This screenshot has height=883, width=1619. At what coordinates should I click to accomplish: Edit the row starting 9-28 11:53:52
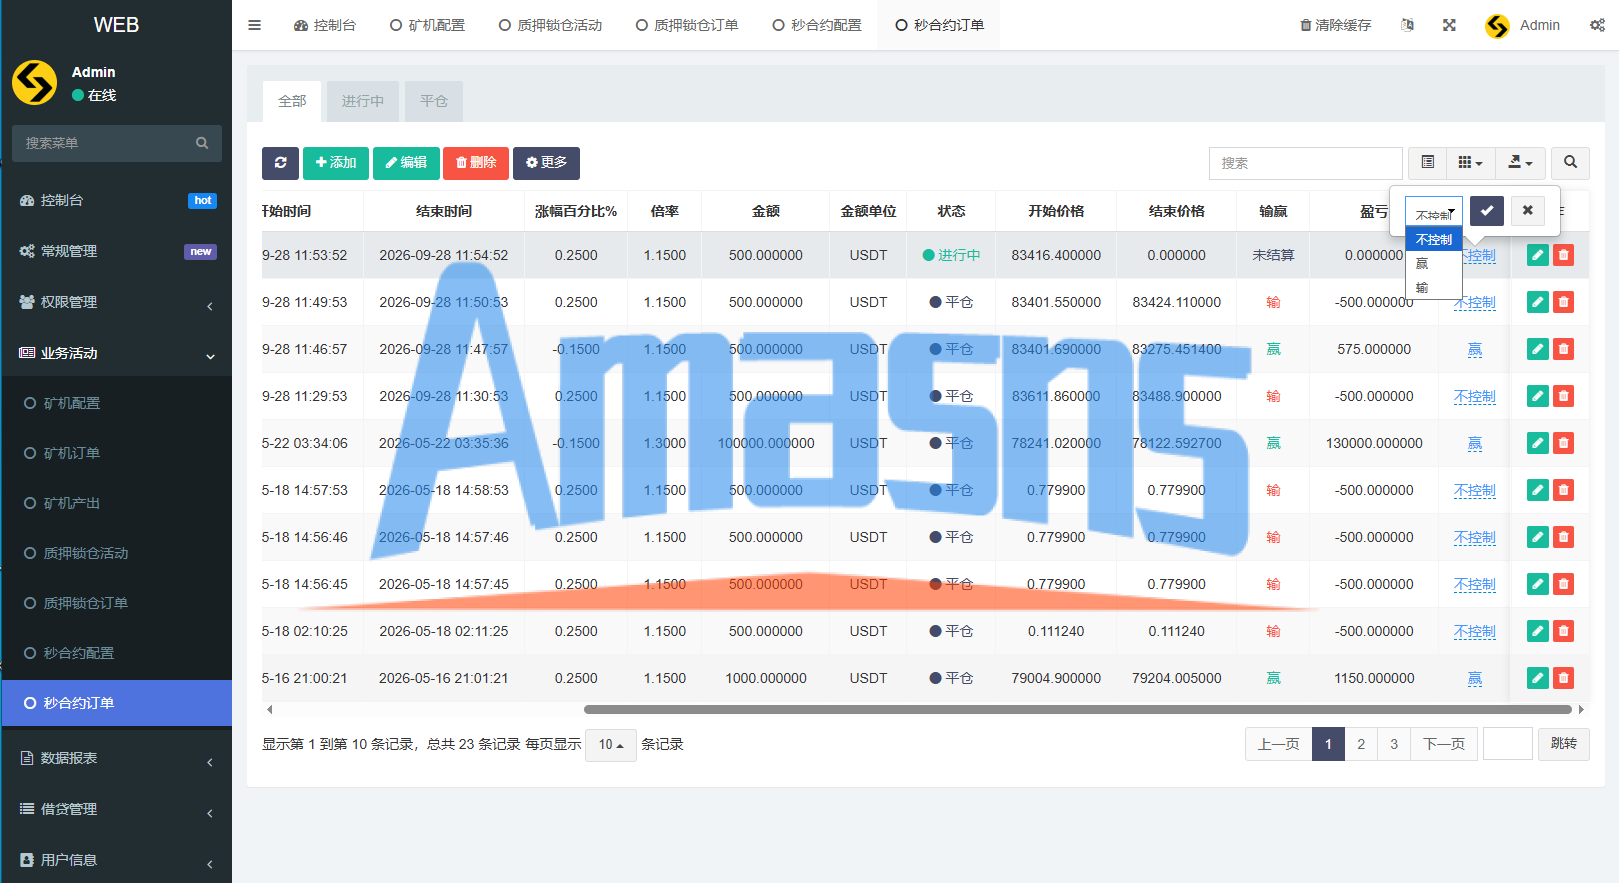click(x=1538, y=255)
